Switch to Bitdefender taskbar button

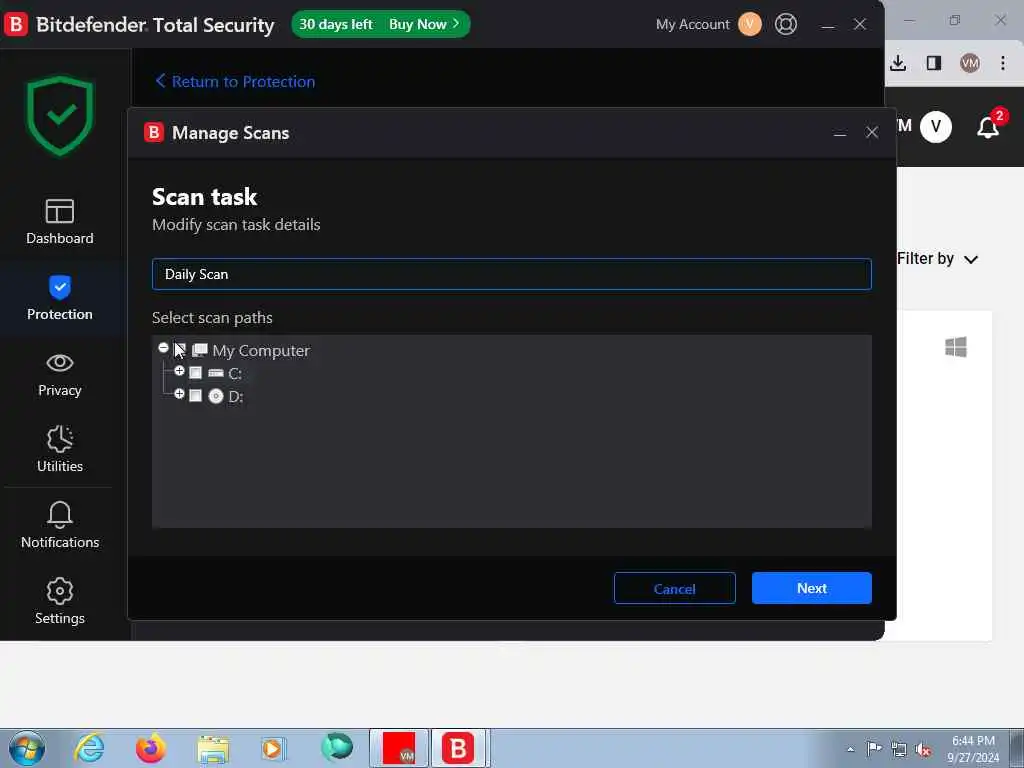pos(458,748)
